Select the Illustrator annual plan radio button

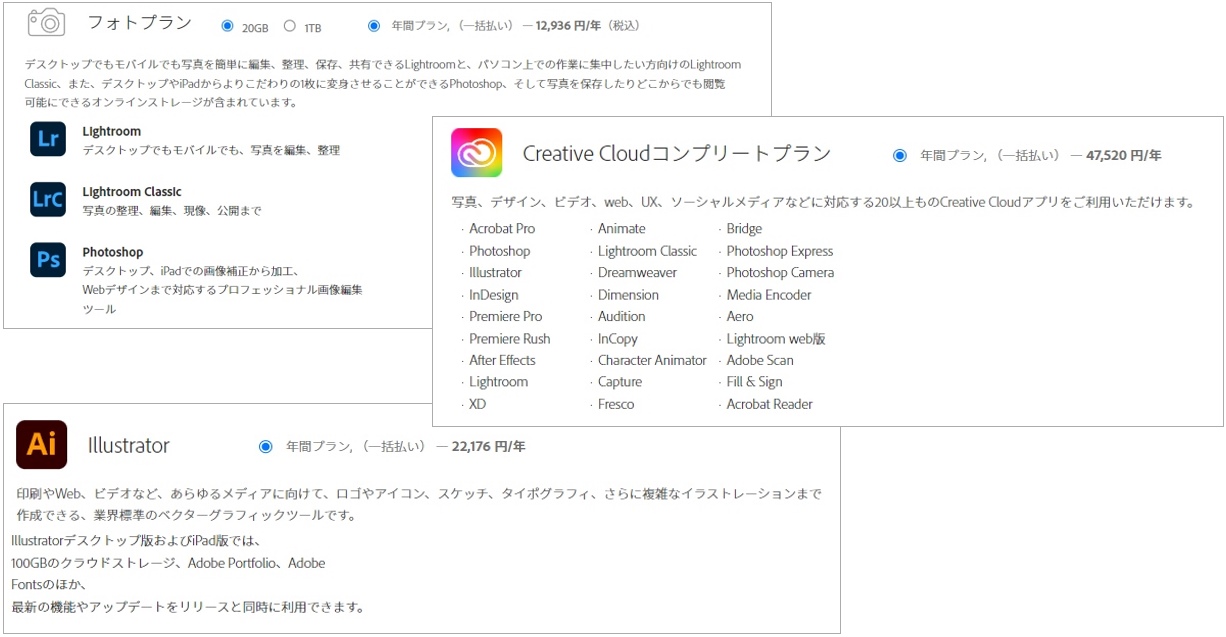coord(265,446)
